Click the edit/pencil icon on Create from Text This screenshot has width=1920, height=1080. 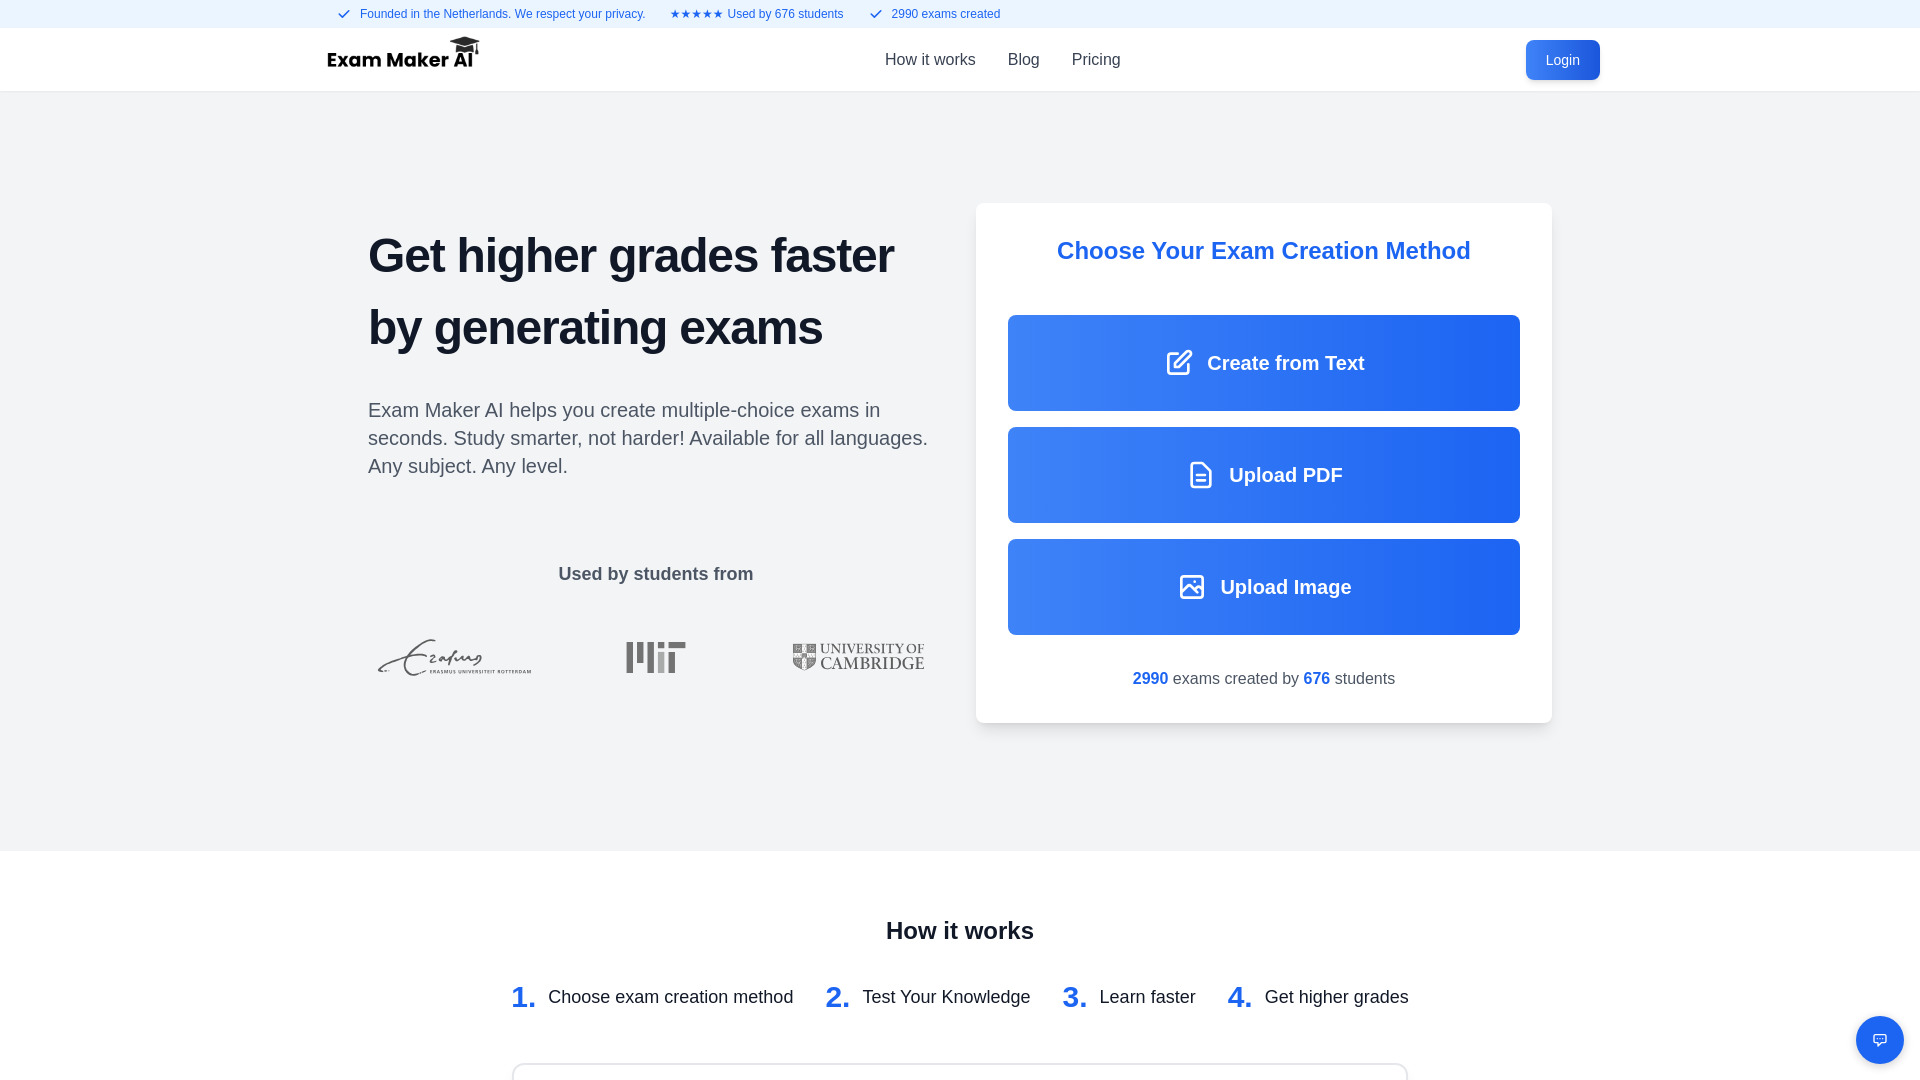pos(1178,363)
